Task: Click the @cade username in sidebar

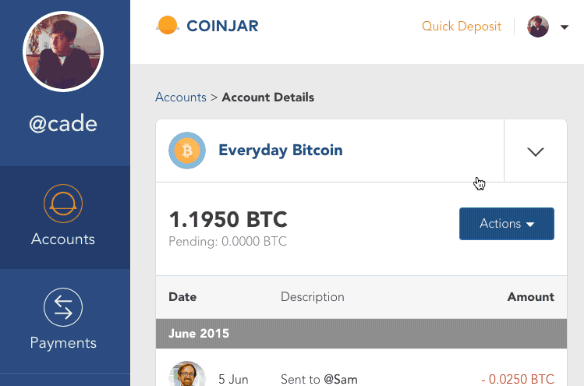Action: click(63, 124)
